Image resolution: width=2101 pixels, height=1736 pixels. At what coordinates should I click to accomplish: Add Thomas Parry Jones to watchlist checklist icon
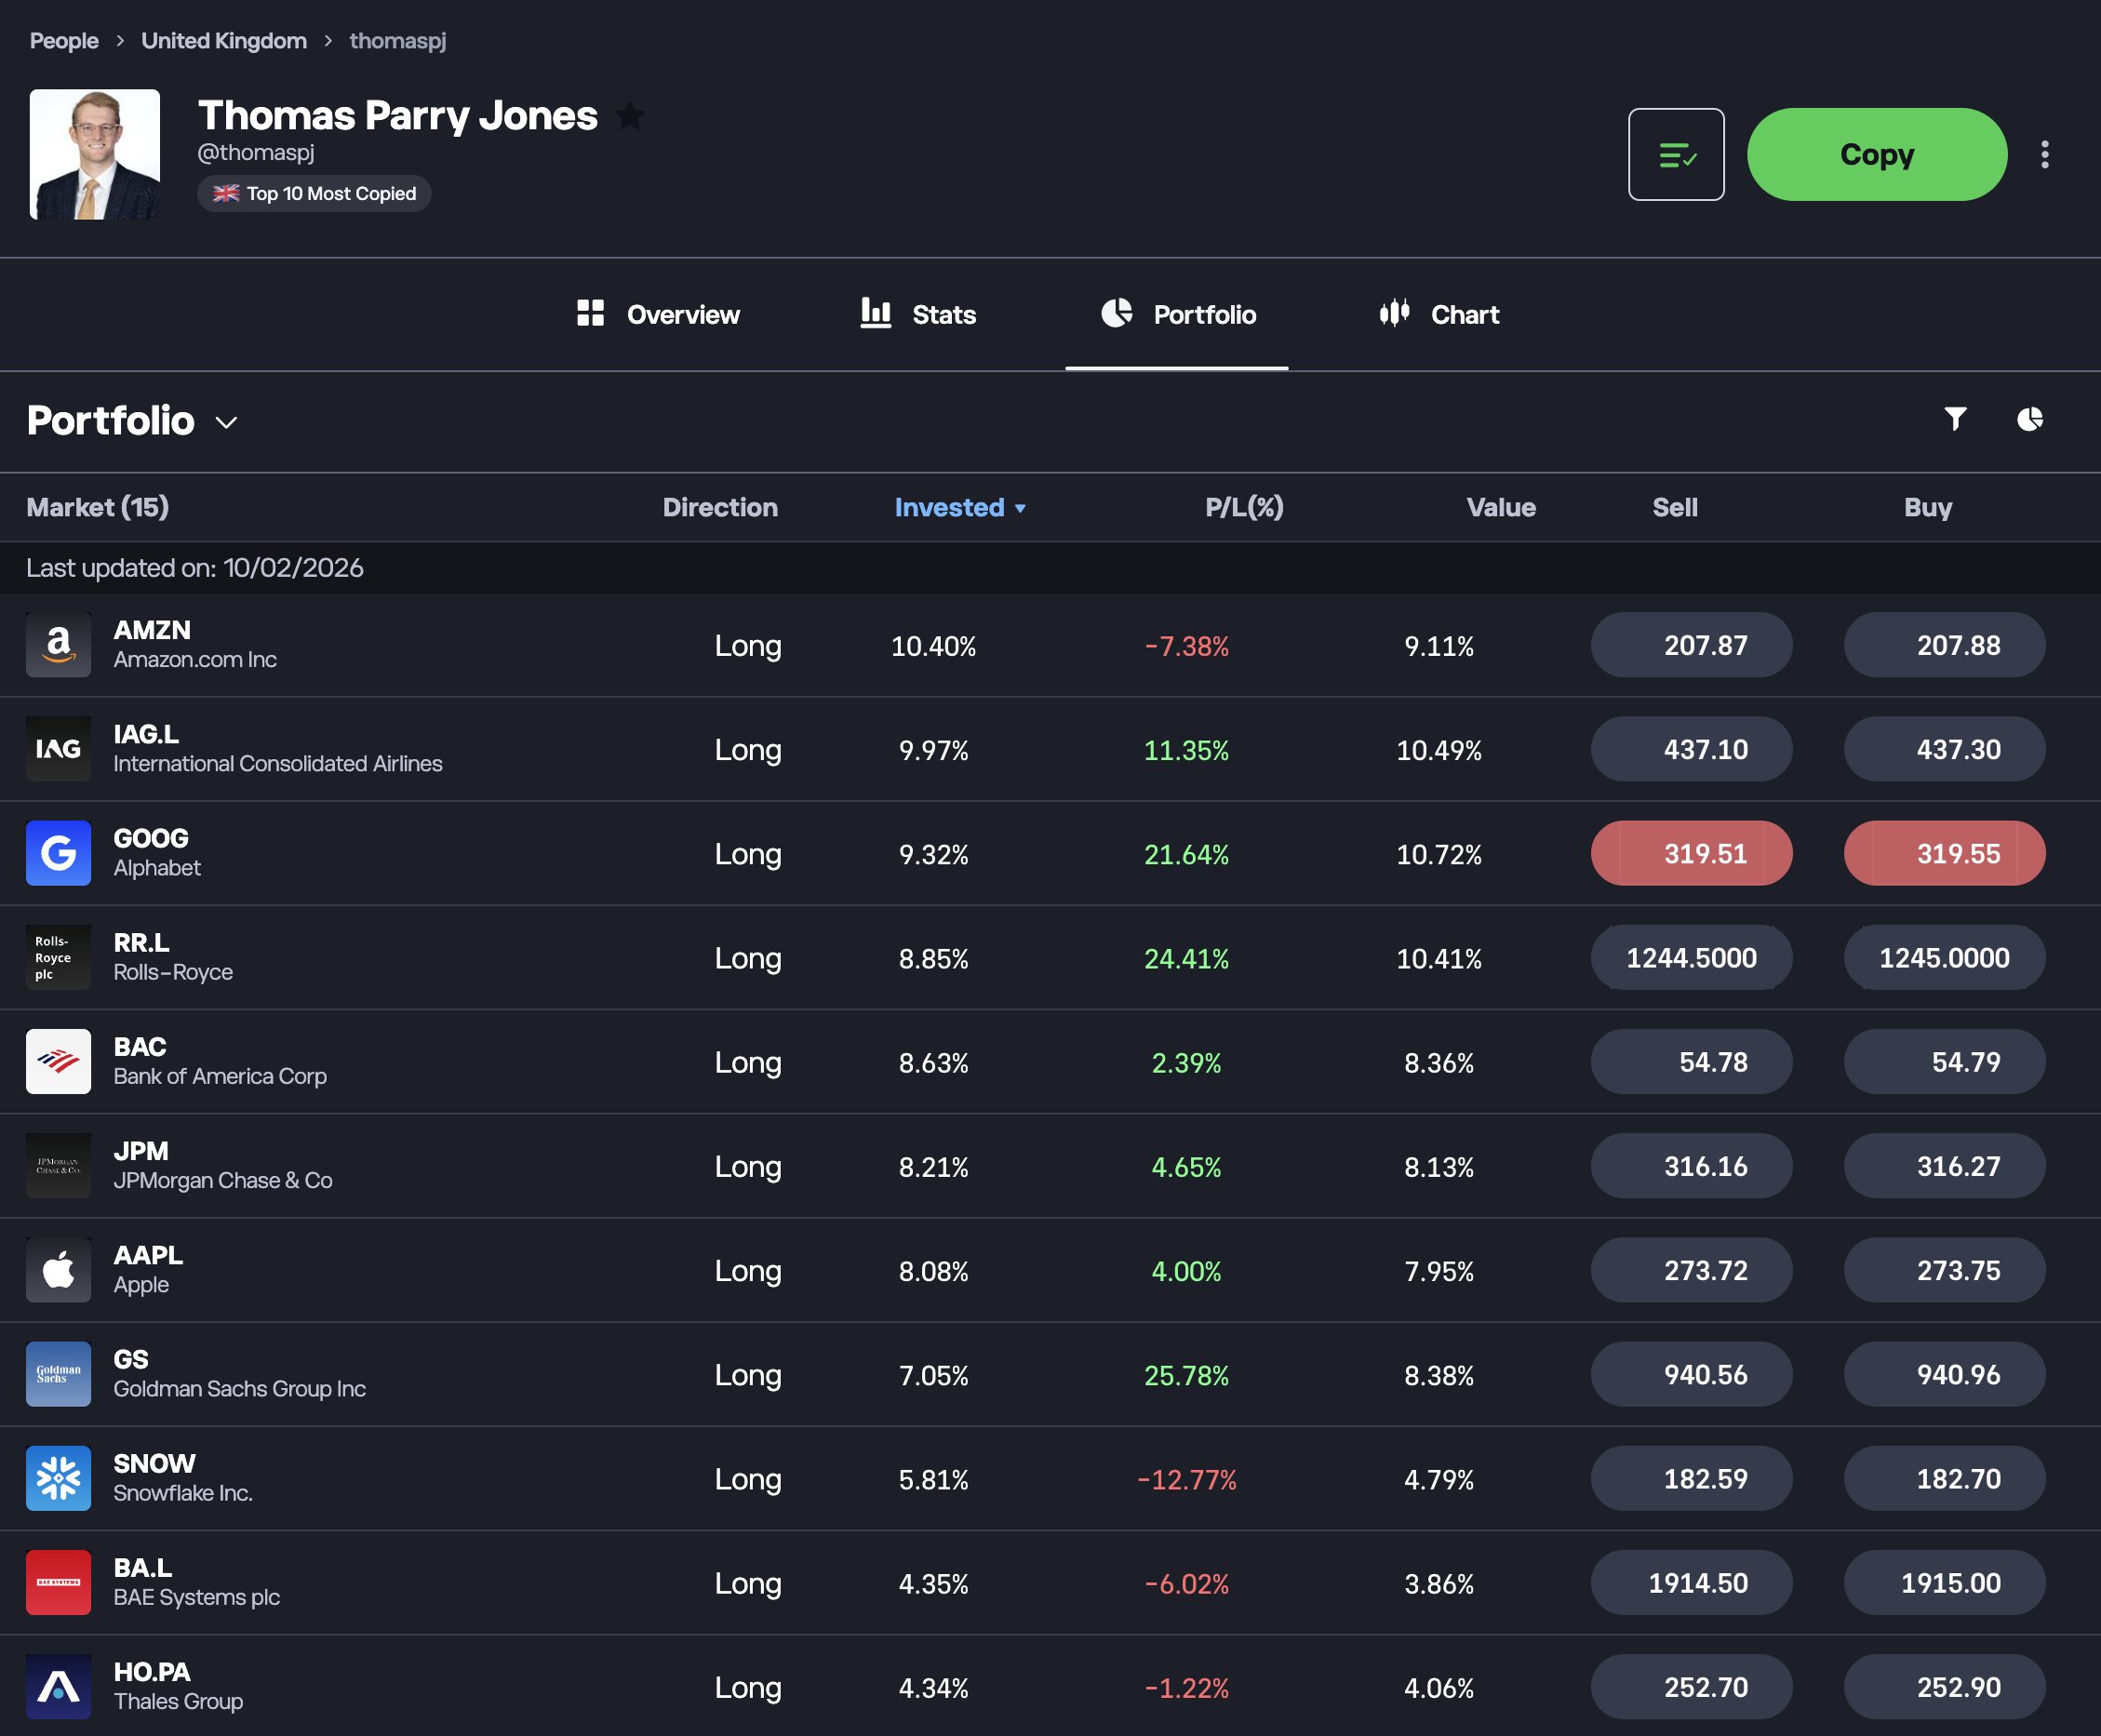tap(1676, 155)
